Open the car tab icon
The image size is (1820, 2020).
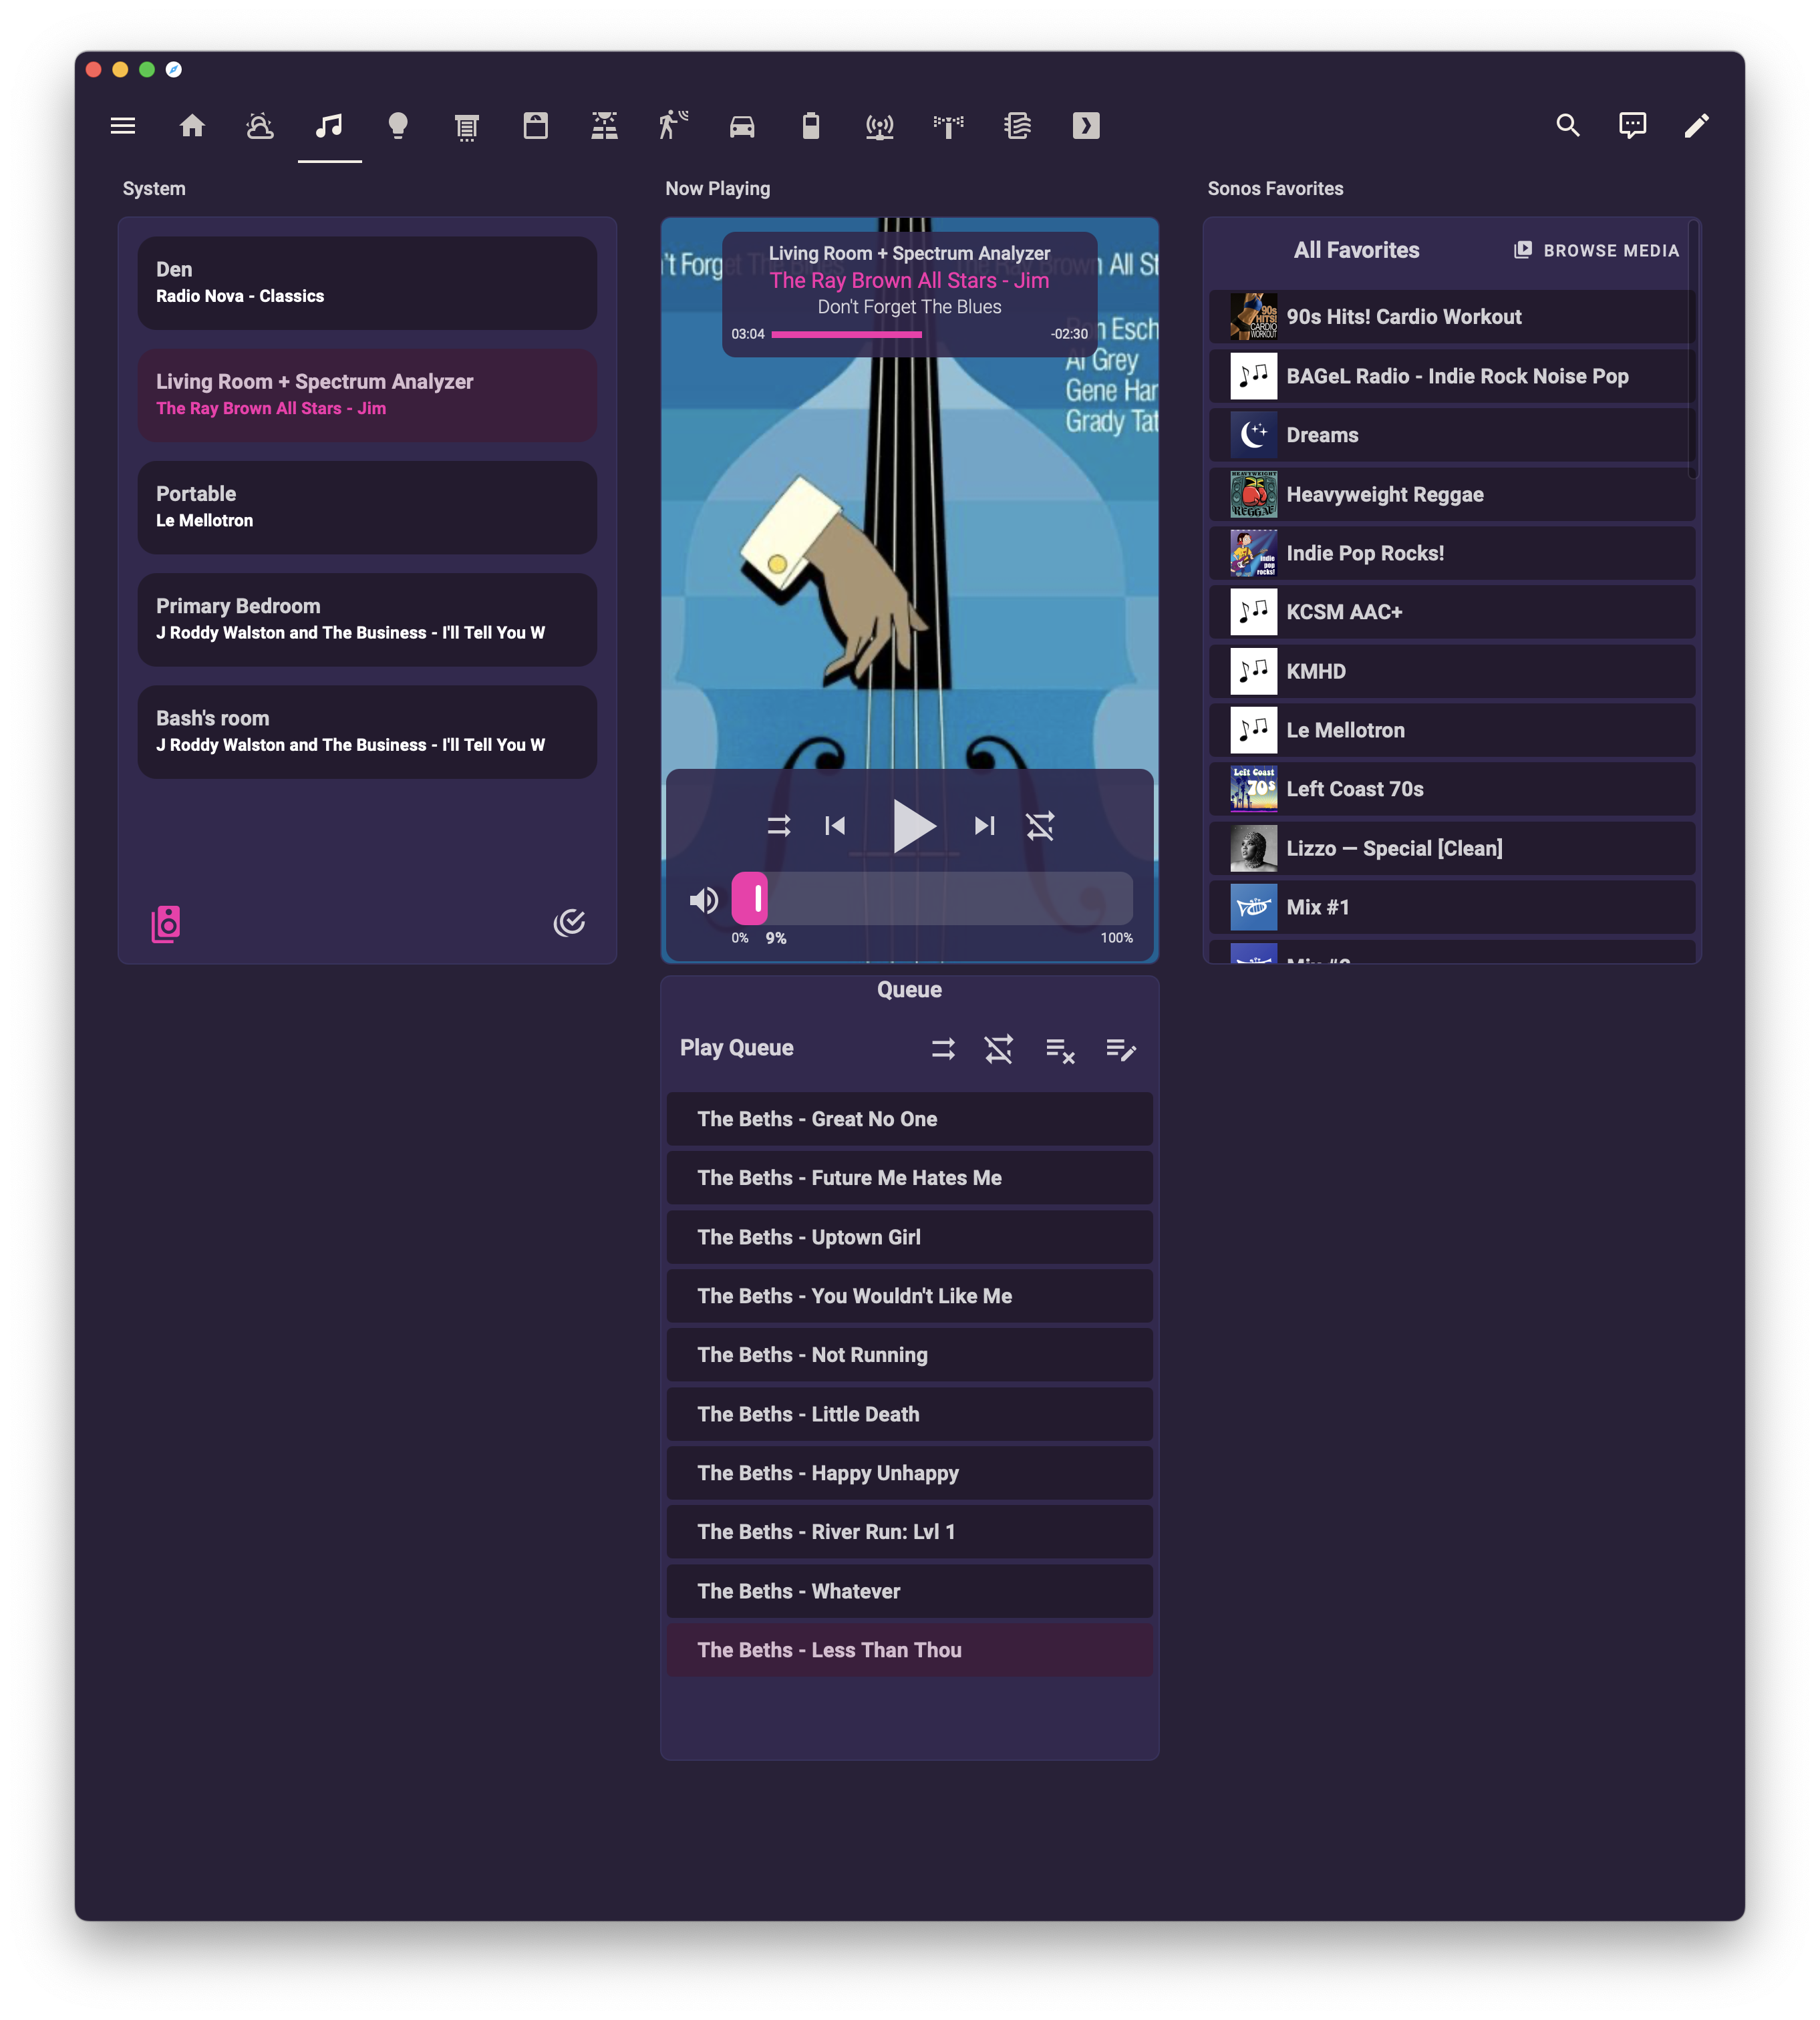tap(742, 126)
